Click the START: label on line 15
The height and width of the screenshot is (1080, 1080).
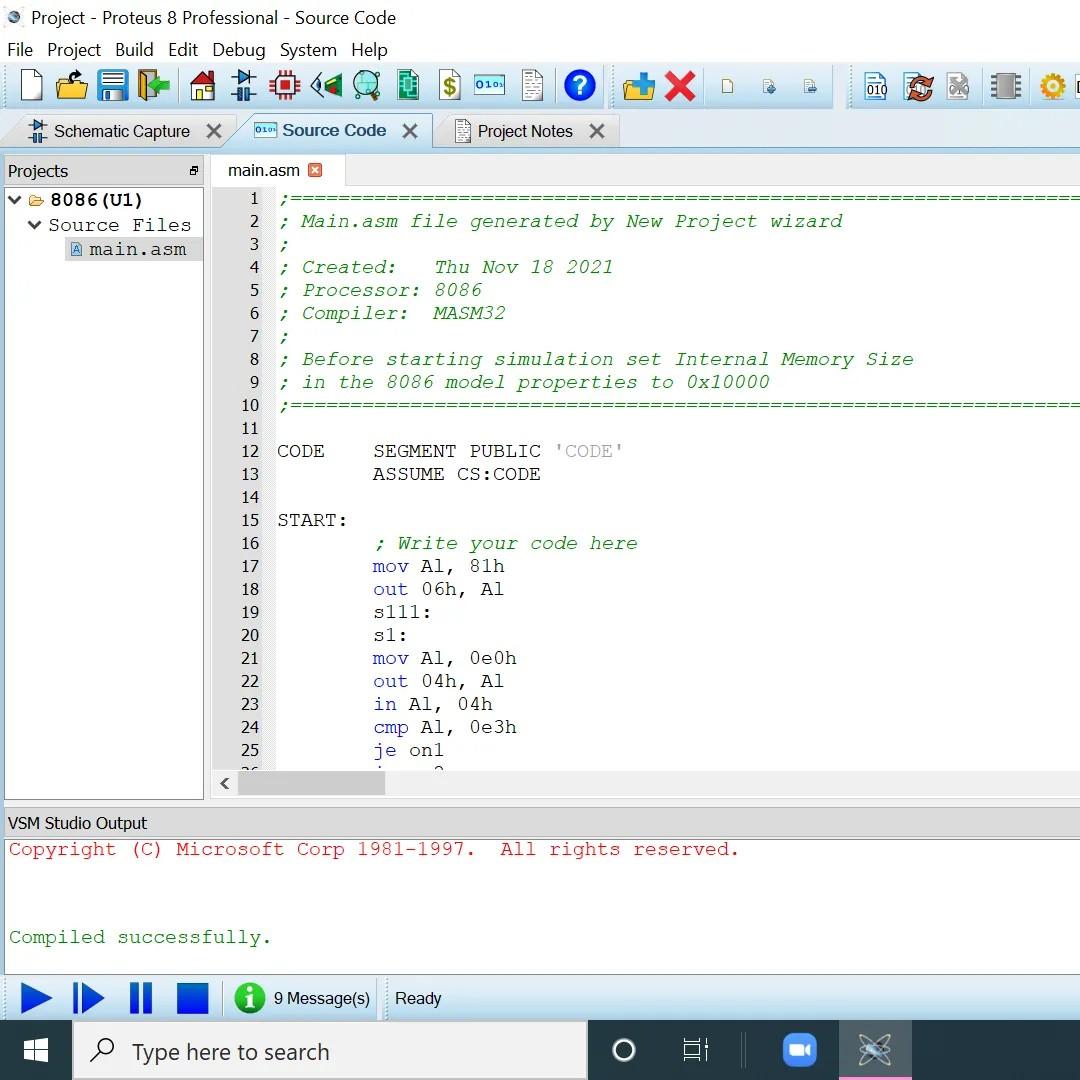pyautogui.click(x=312, y=520)
